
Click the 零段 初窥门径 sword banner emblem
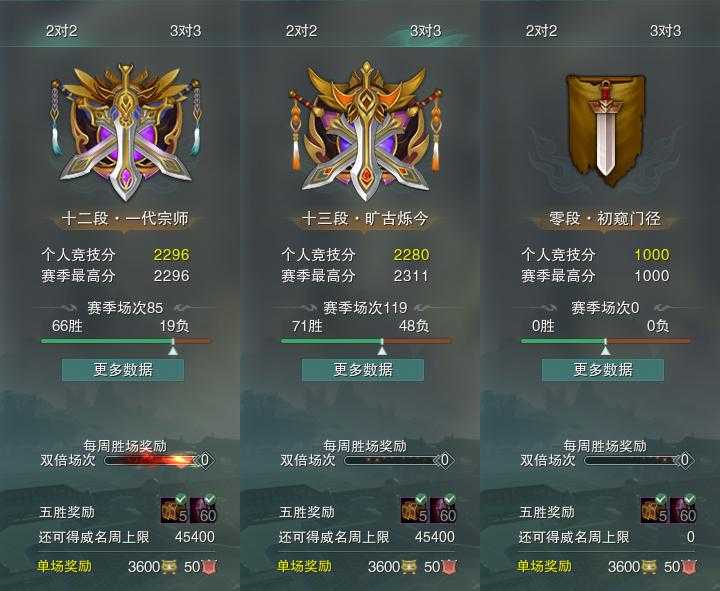(x=605, y=130)
